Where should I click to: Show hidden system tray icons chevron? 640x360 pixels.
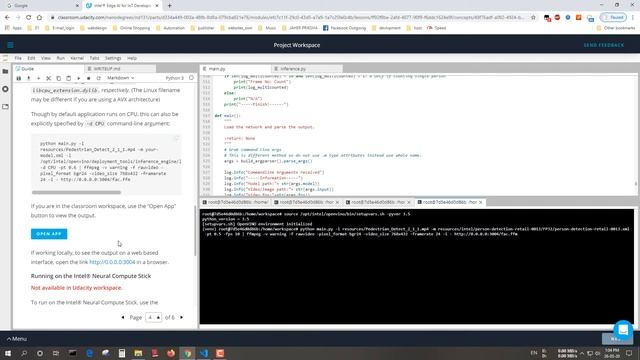click(x=582, y=353)
